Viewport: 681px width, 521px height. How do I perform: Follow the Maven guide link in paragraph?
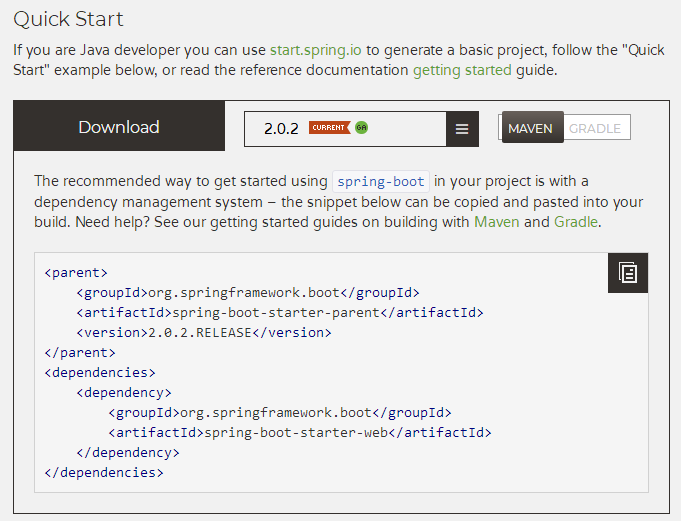pos(497,221)
